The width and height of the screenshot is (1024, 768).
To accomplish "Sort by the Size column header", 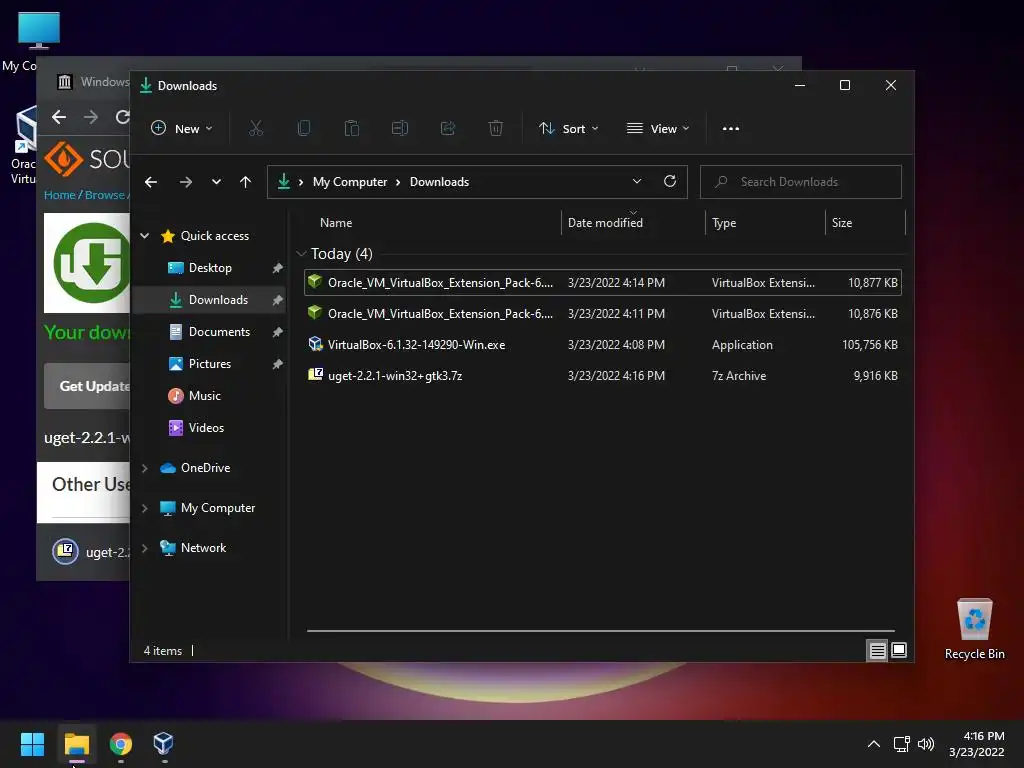I will 842,223.
